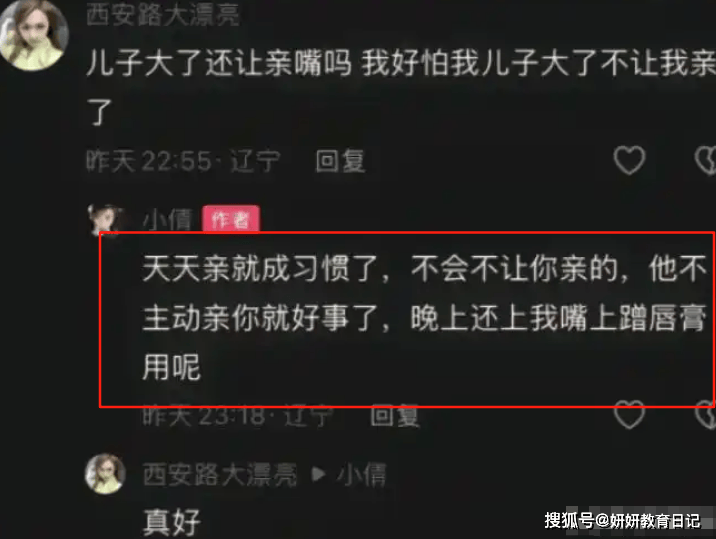Click the 昨天 22:55 · 辽宁 timestamp
Viewport: 716px width, 539px height.
183,161
